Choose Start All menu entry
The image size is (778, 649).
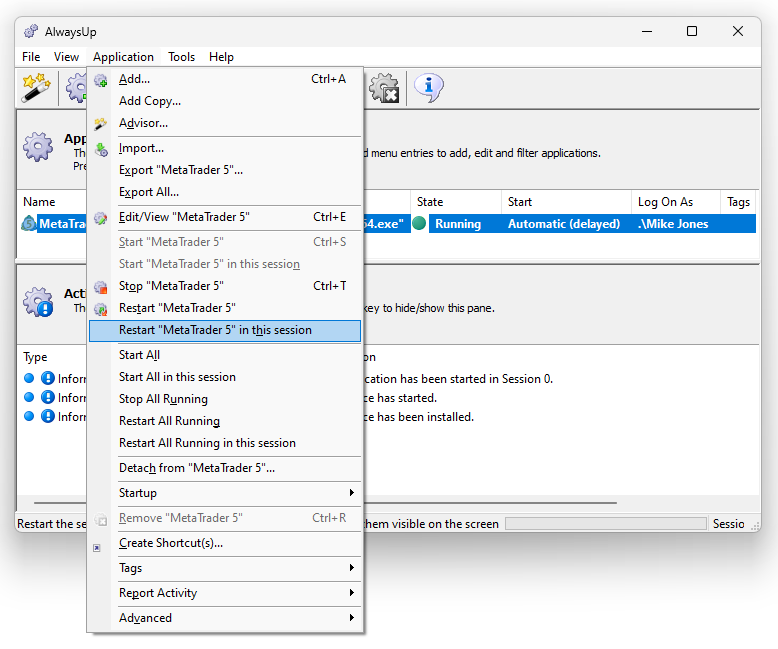tap(225, 355)
